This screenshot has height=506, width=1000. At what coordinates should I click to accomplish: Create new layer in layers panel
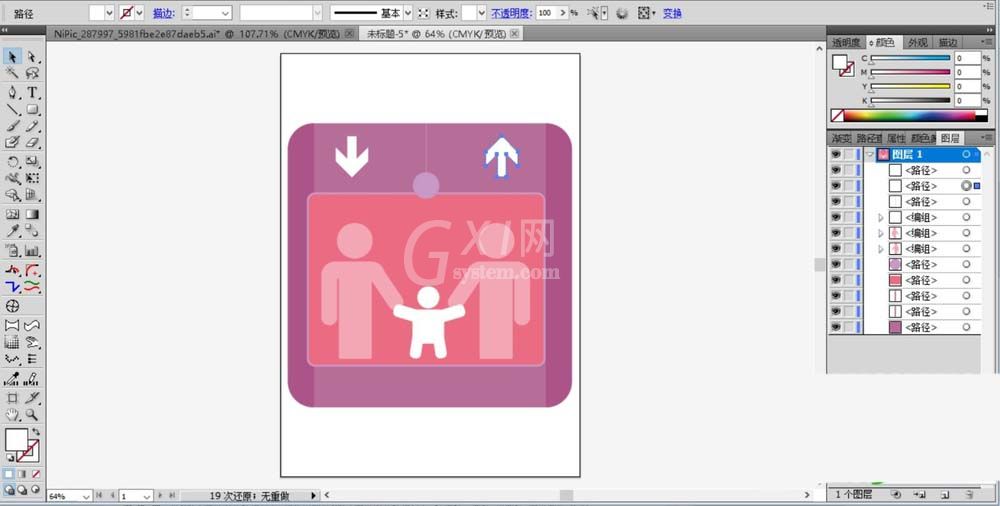(x=945, y=495)
